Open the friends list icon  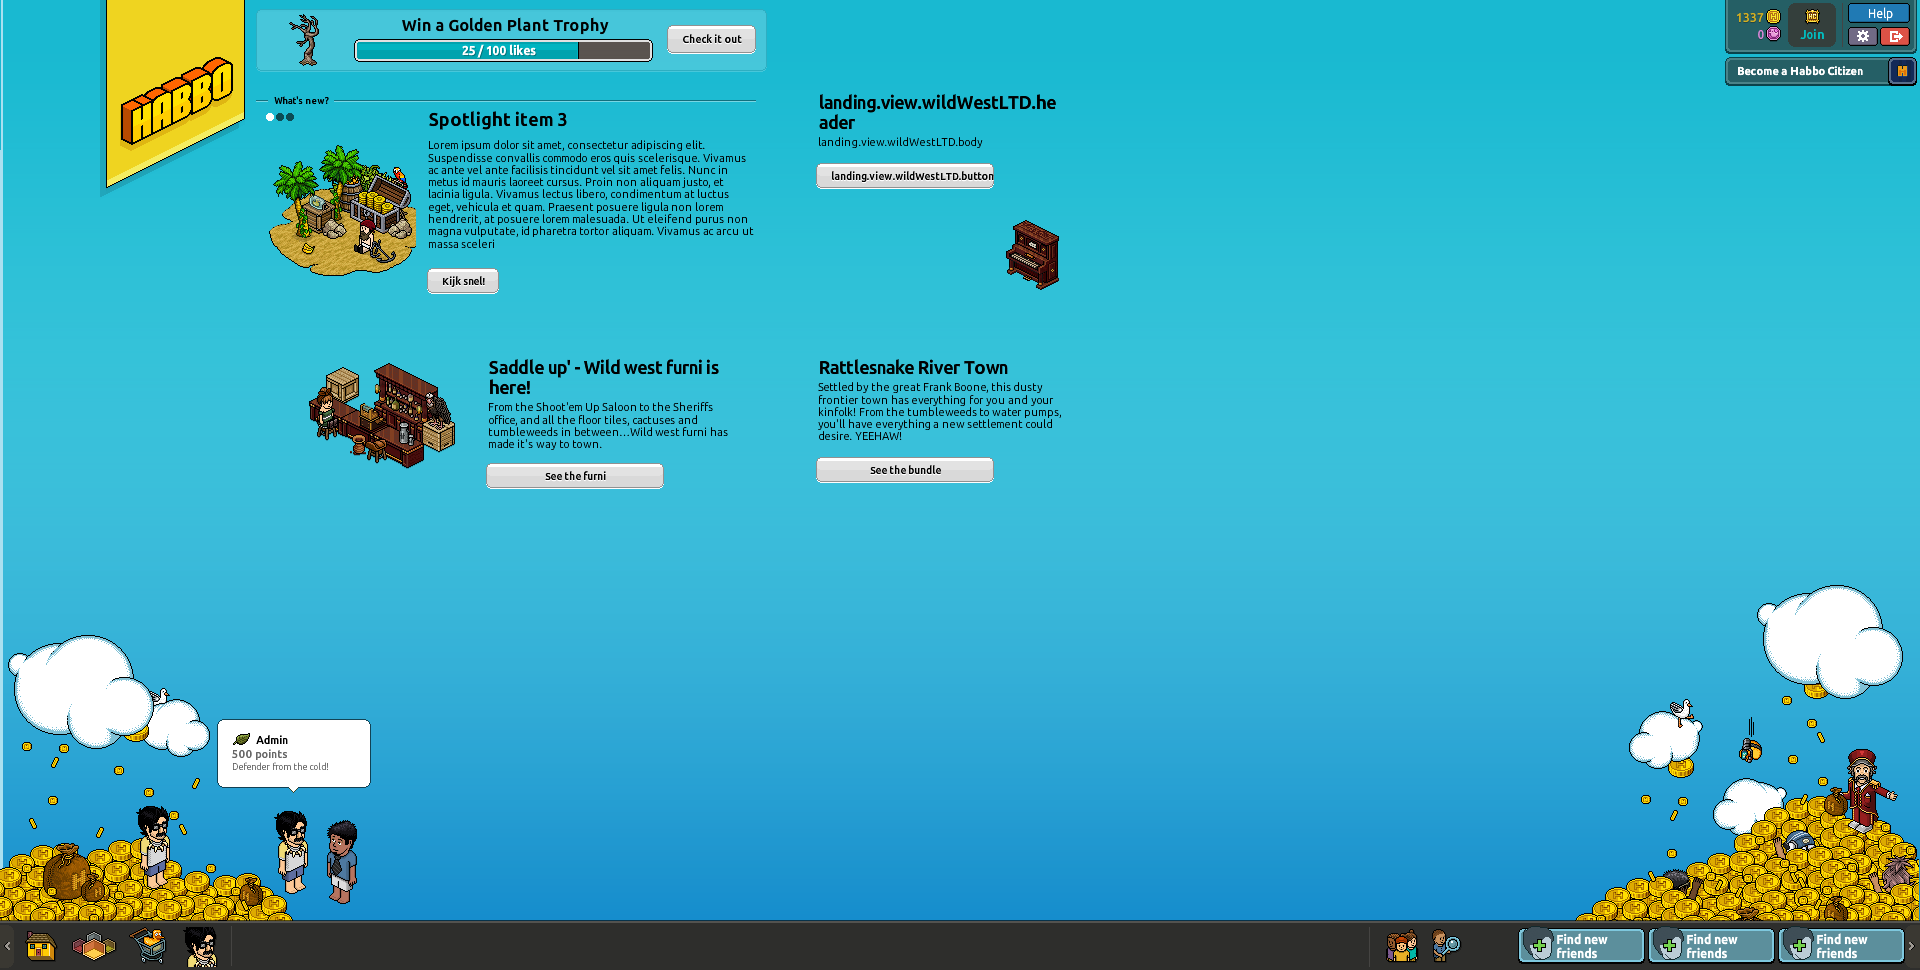(x=1402, y=946)
